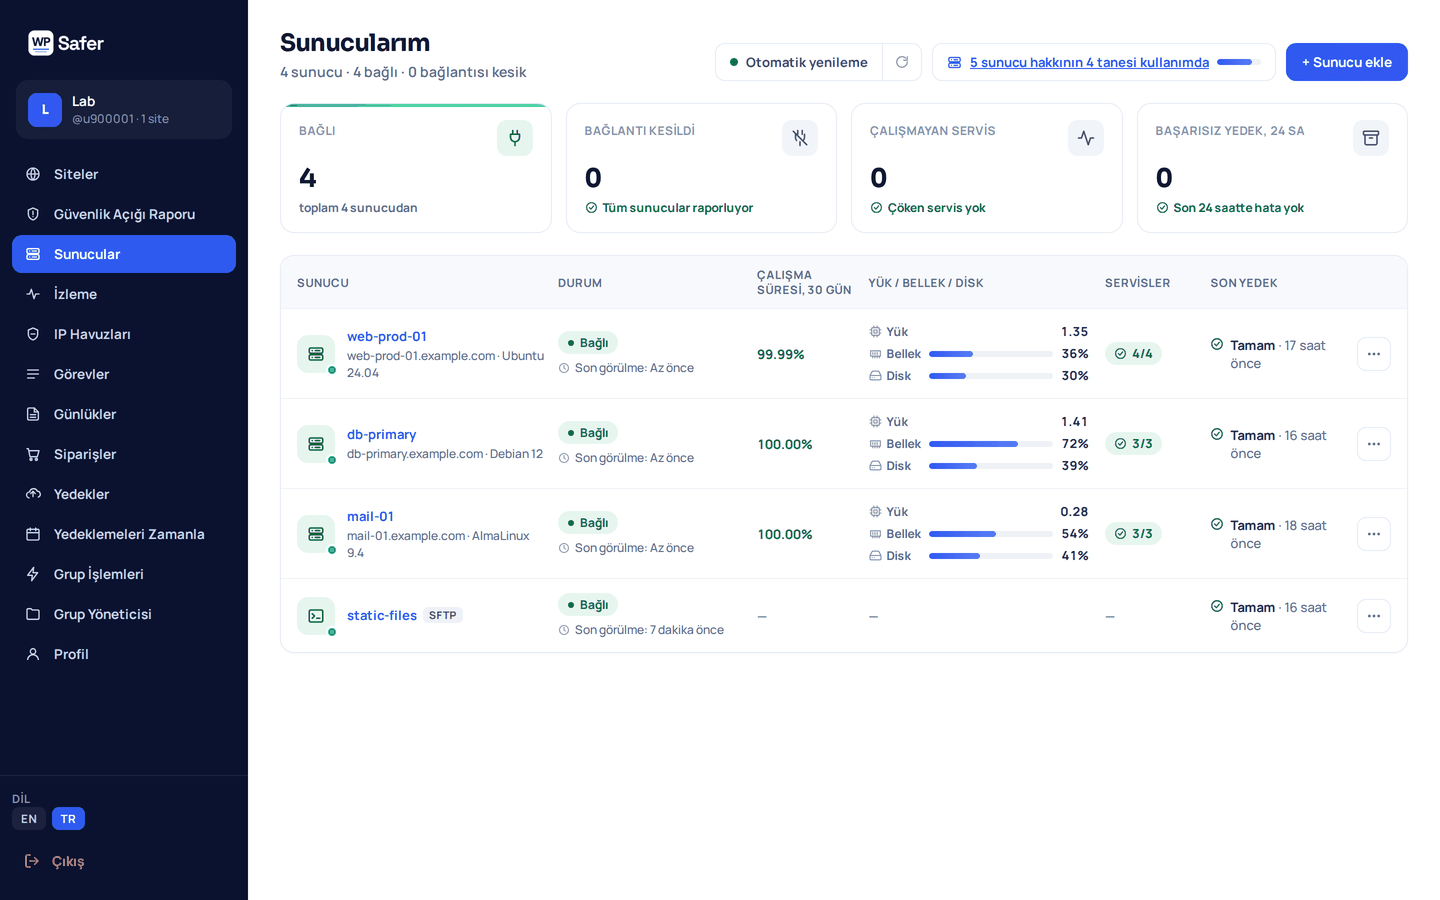The height and width of the screenshot is (900, 1440).
Task: Open the actions menu for db-primary
Action: (x=1374, y=444)
